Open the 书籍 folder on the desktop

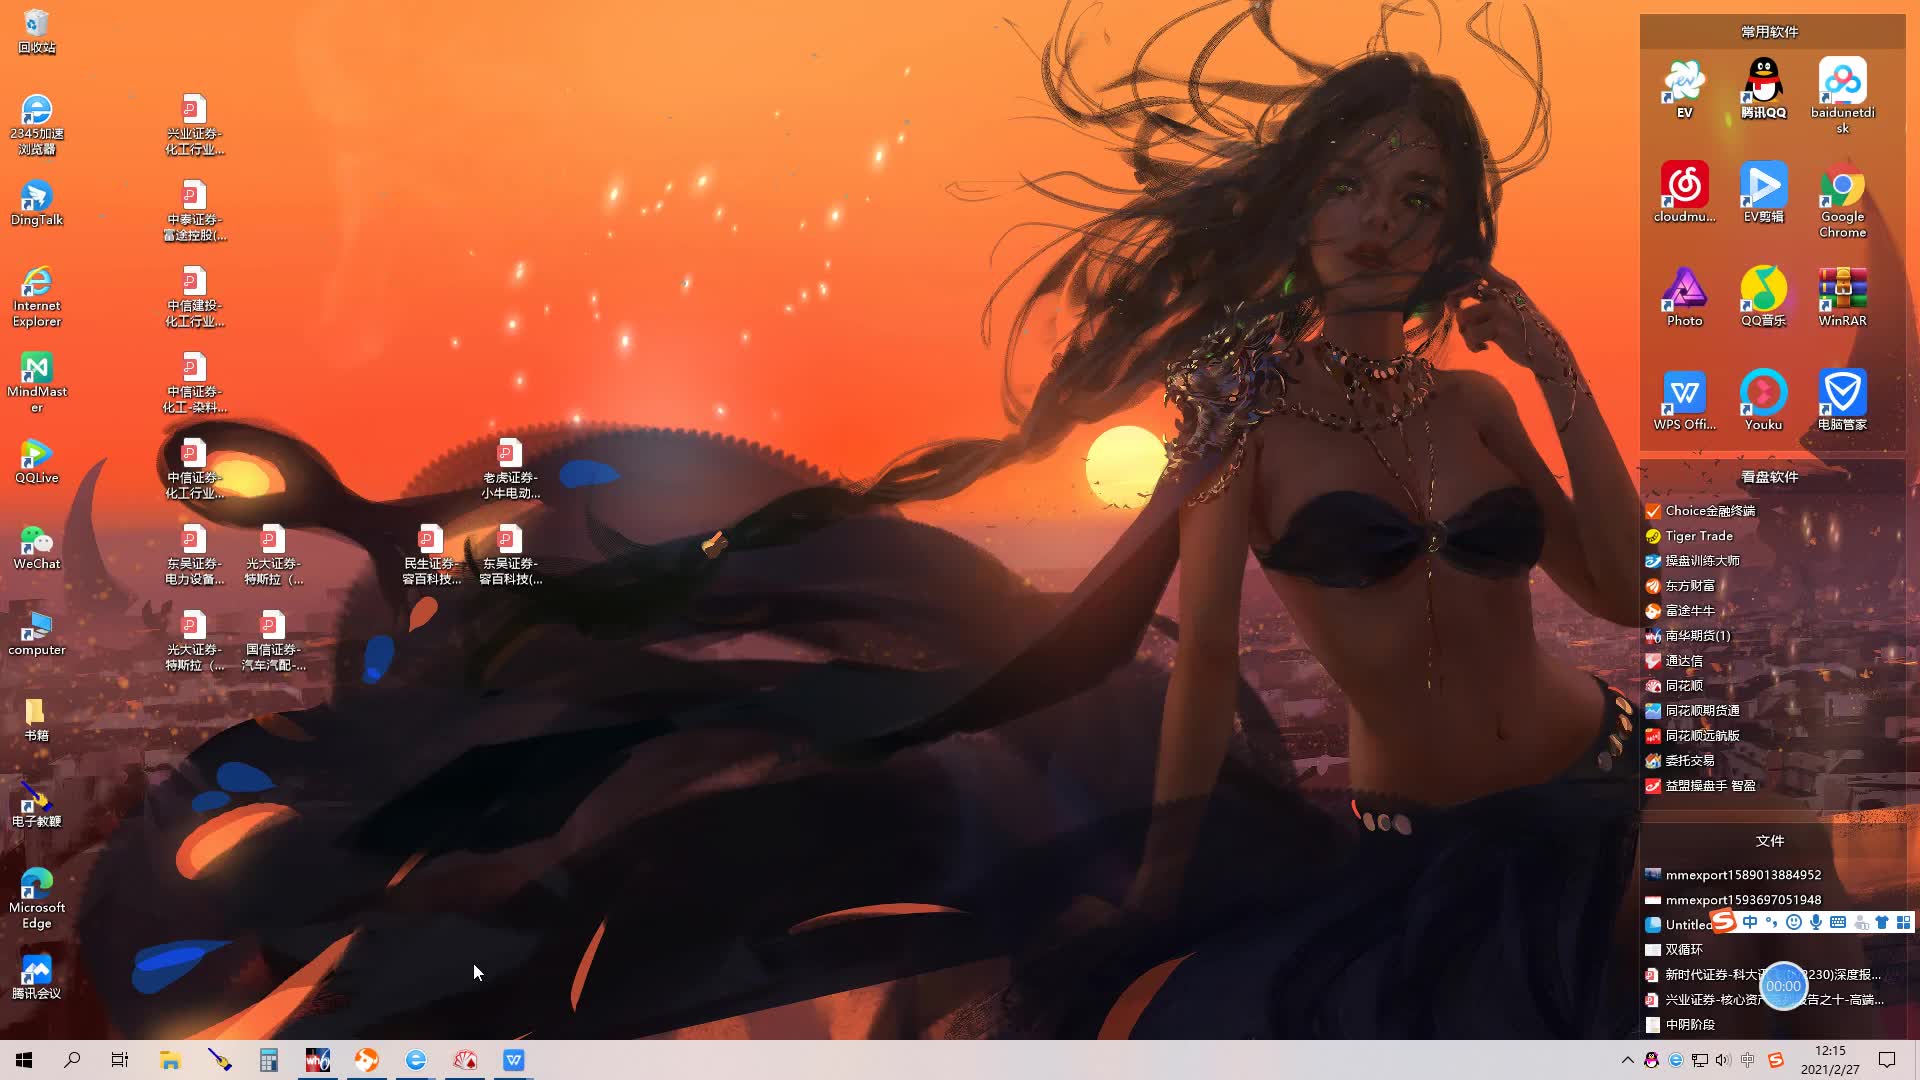coord(36,719)
